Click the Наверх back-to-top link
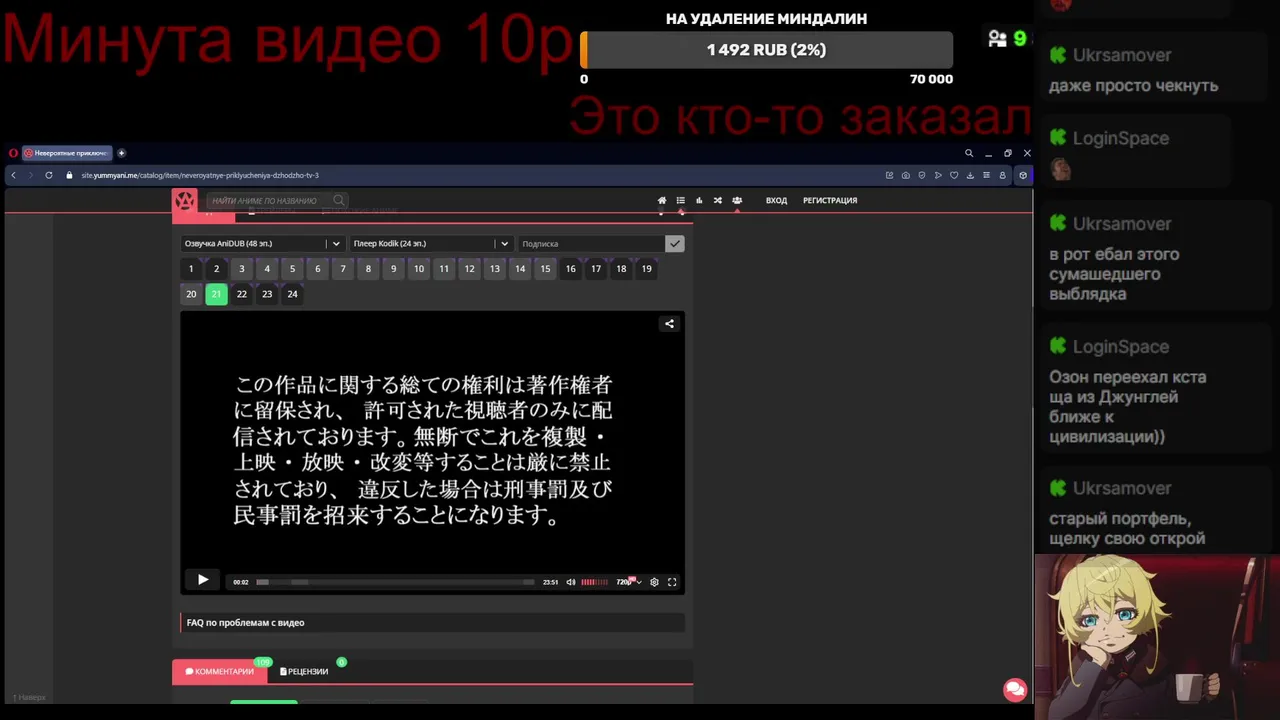The height and width of the screenshot is (720, 1280). tap(29, 697)
